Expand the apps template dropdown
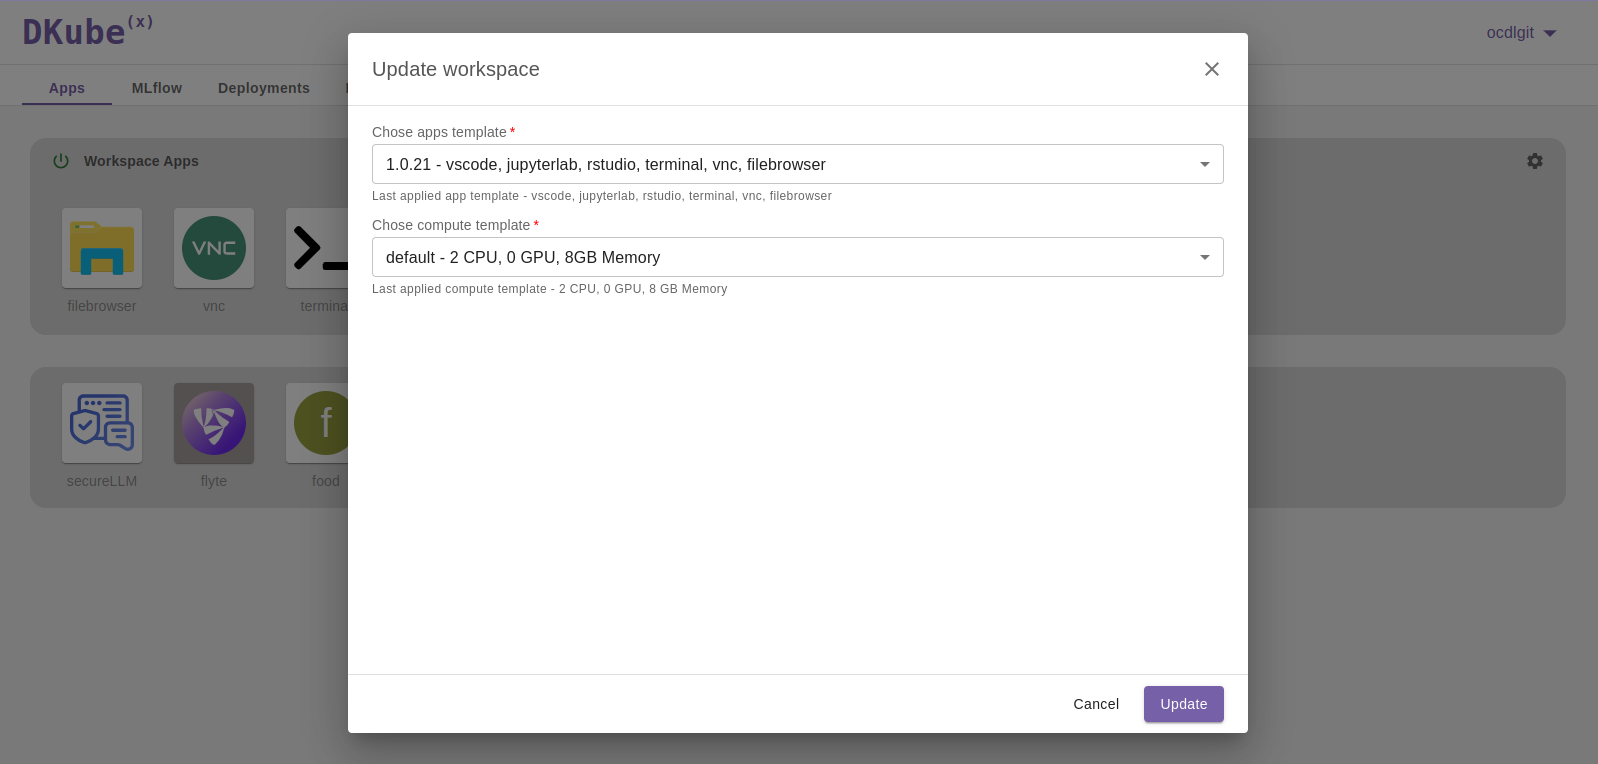1598x764 pixels. [x=1204, y=164]
